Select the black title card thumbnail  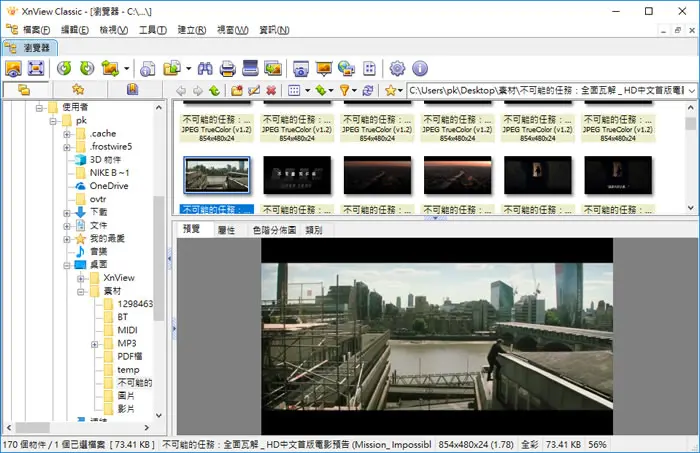pyautogui.click(x=297, y=175)
